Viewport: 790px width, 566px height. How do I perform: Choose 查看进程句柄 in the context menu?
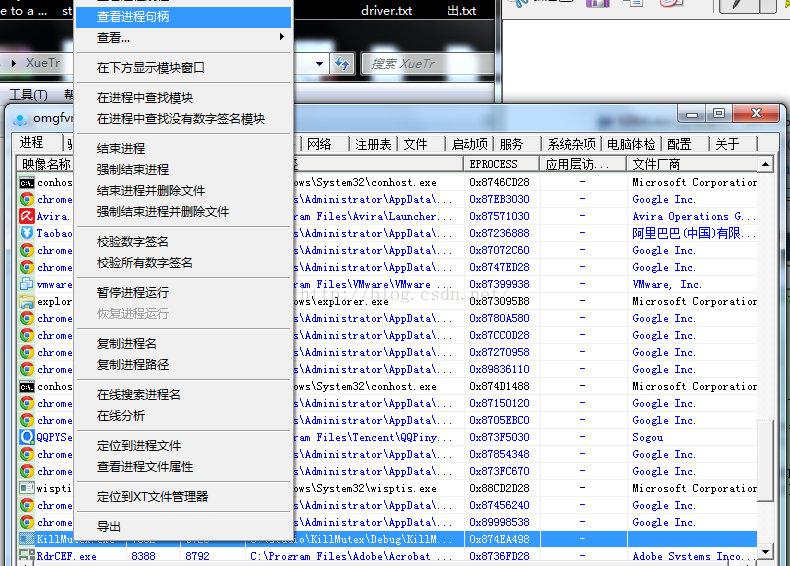point(183,17)
